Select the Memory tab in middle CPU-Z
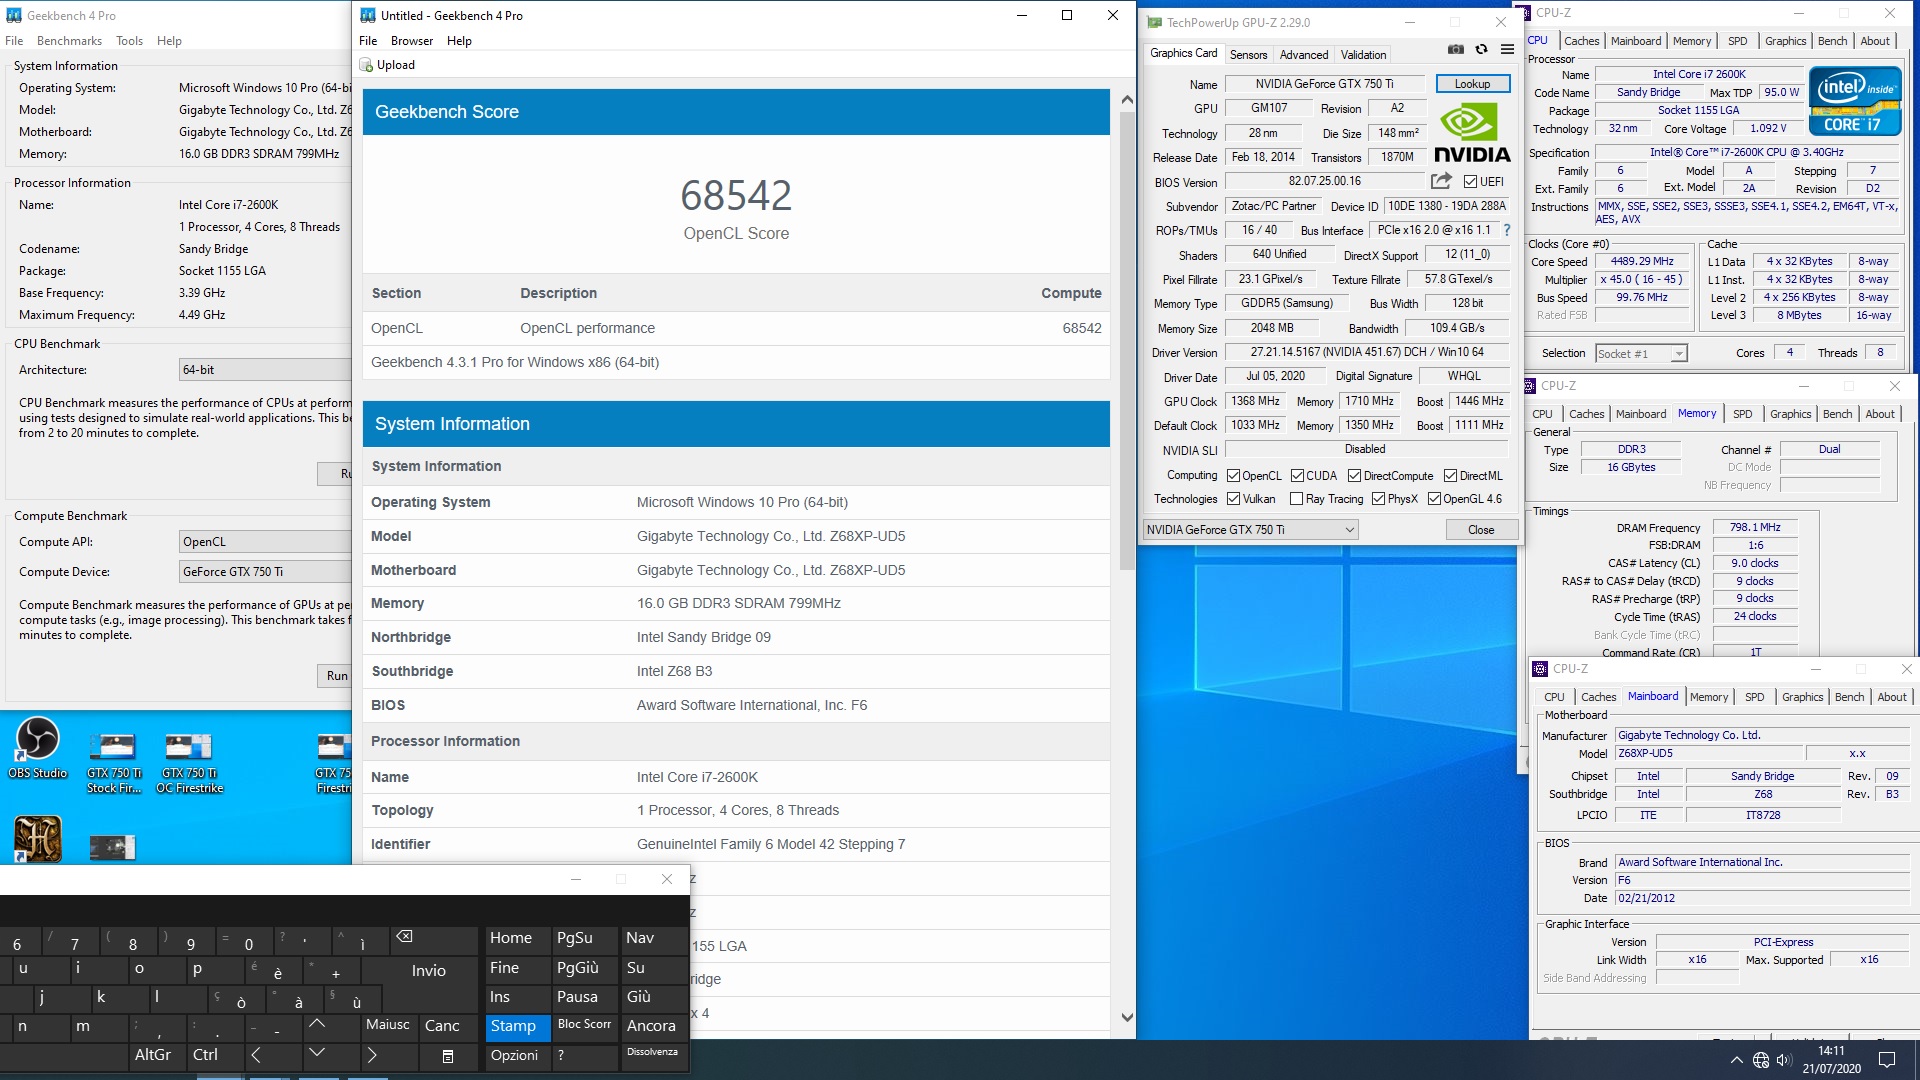The height and width of the screenshot is (1080, 1920). 1696,413
